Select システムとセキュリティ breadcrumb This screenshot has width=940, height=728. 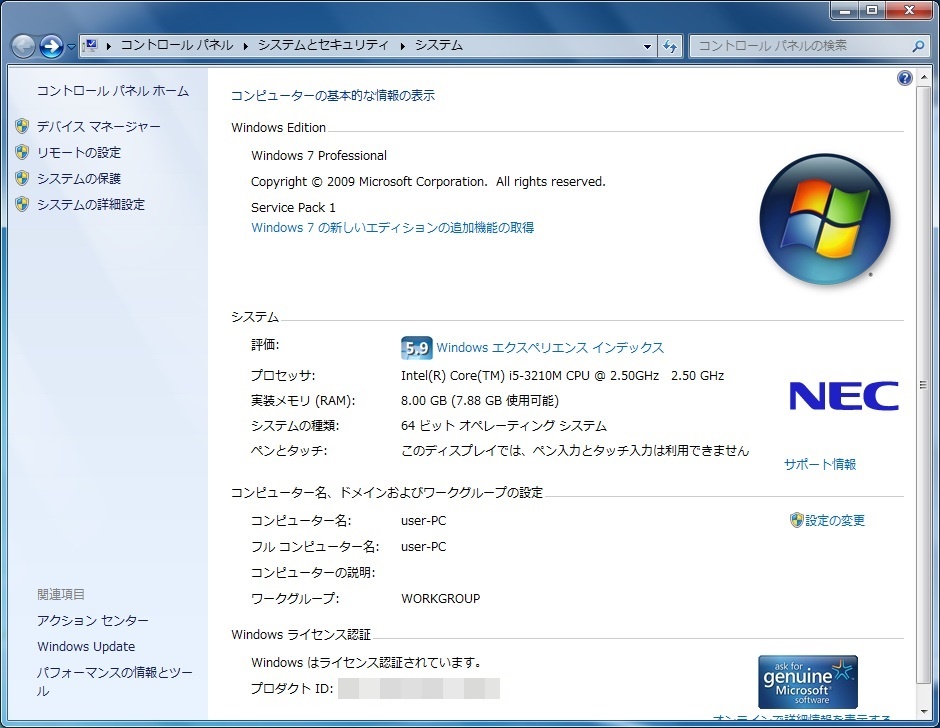323,45
